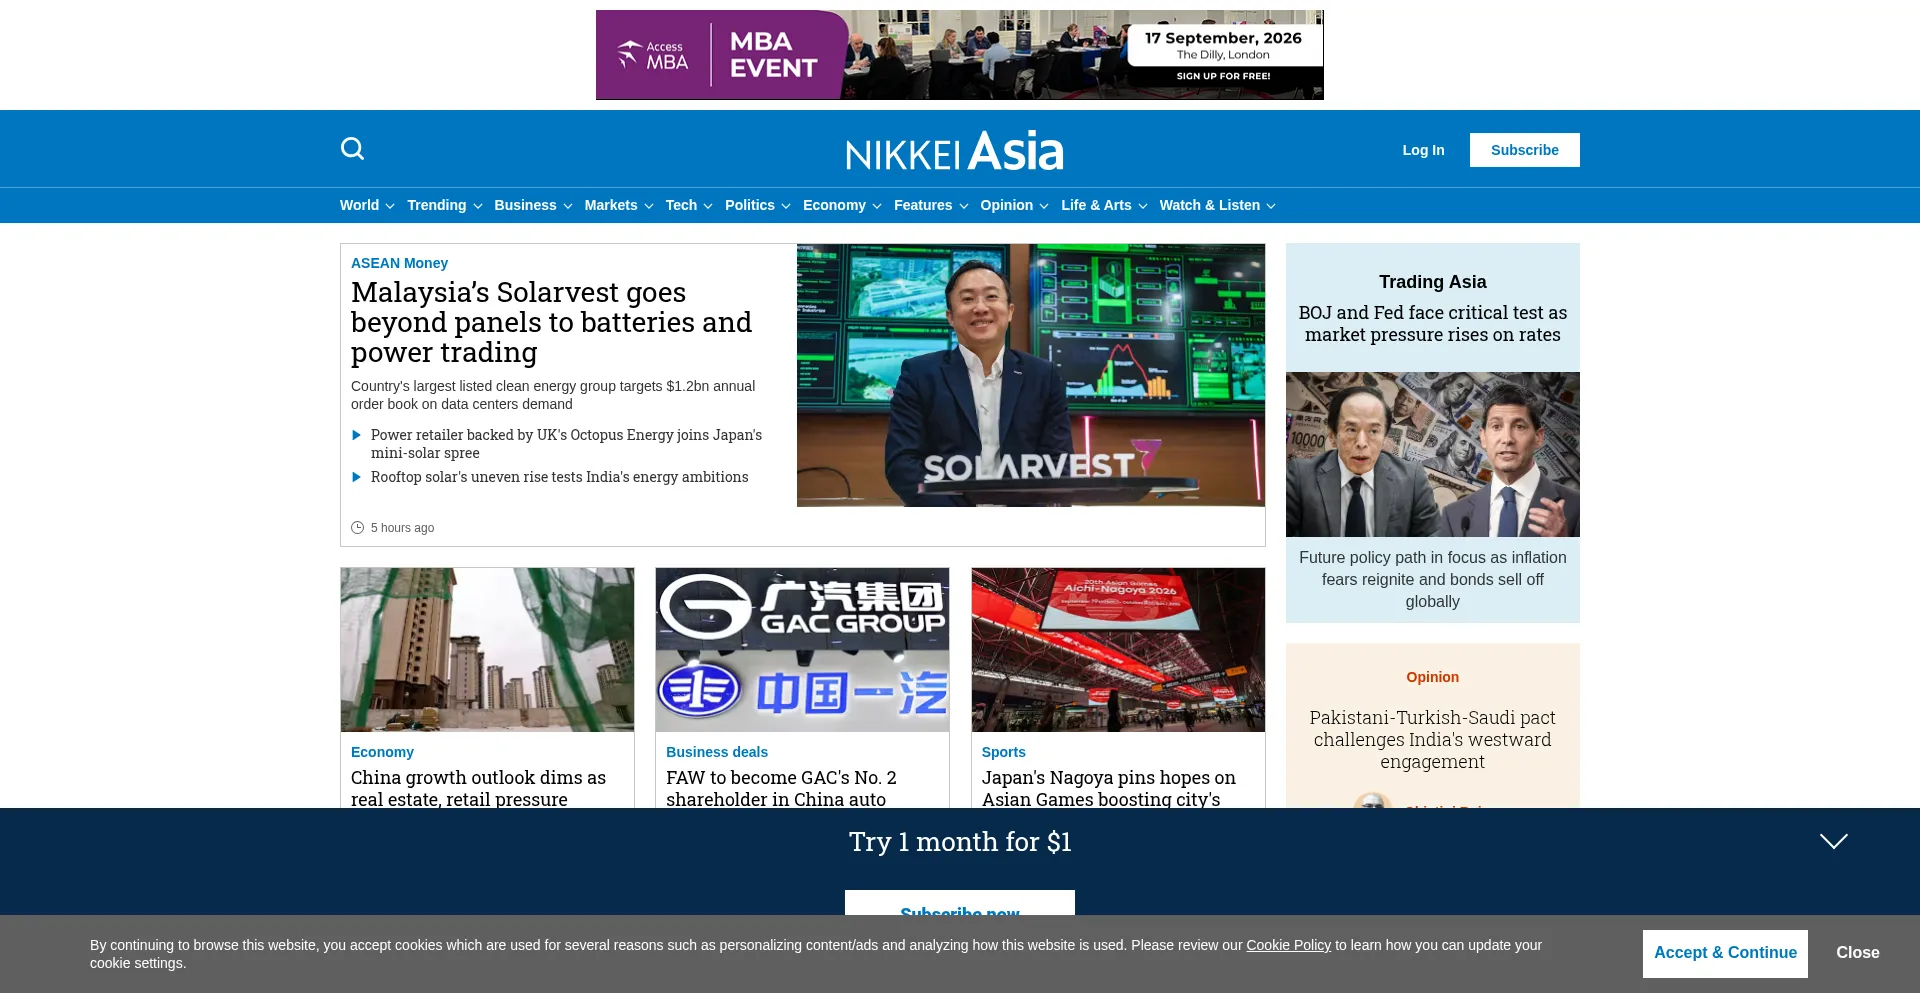Open the ASEAN Money section link

click(399, 263)
